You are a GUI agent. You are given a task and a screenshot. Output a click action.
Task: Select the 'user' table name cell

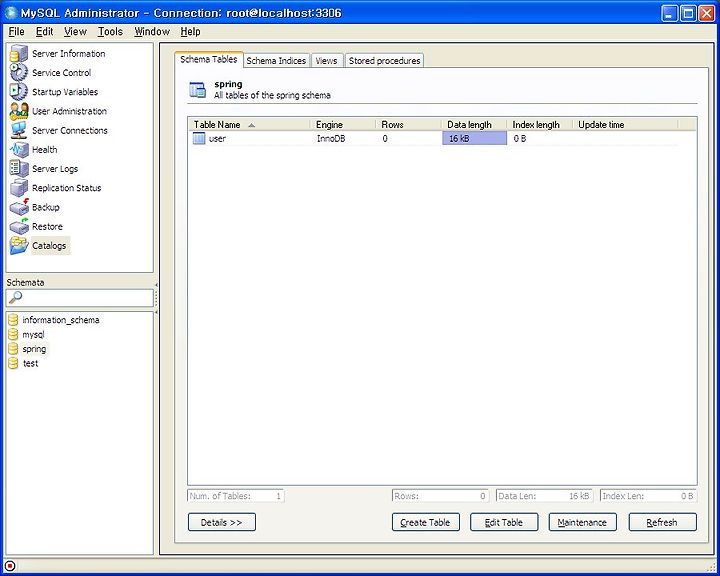(217, 138)
